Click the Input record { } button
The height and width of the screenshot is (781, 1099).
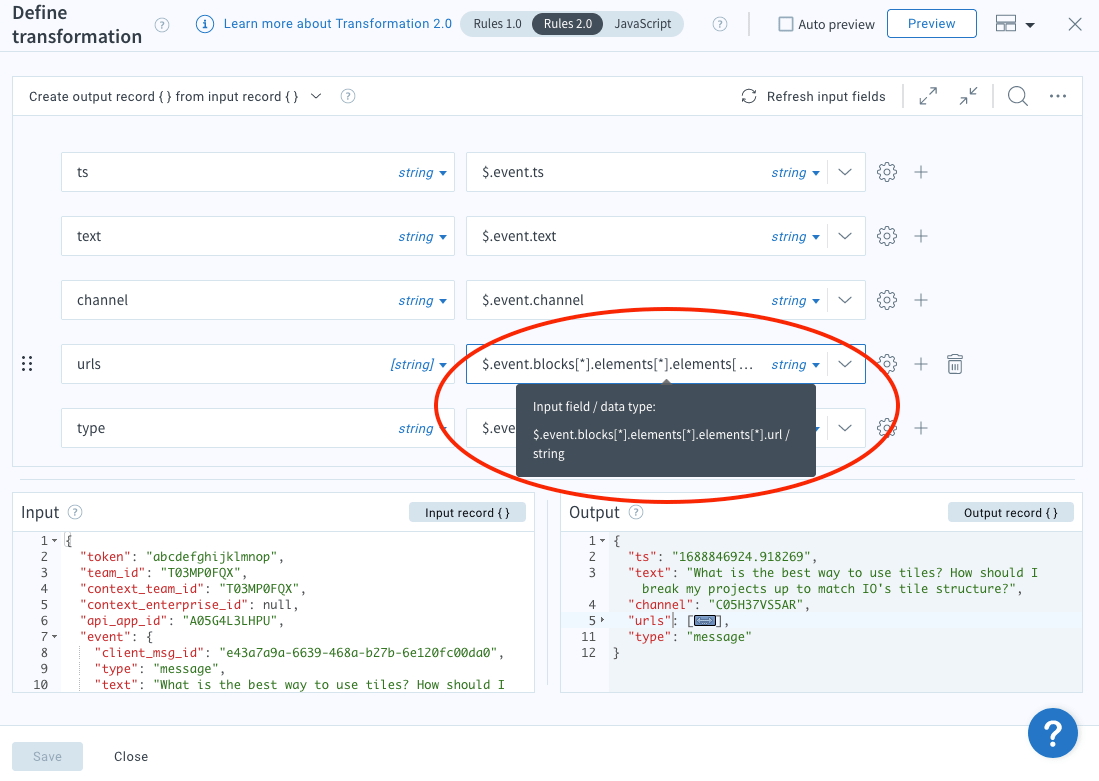coord(467,512)
